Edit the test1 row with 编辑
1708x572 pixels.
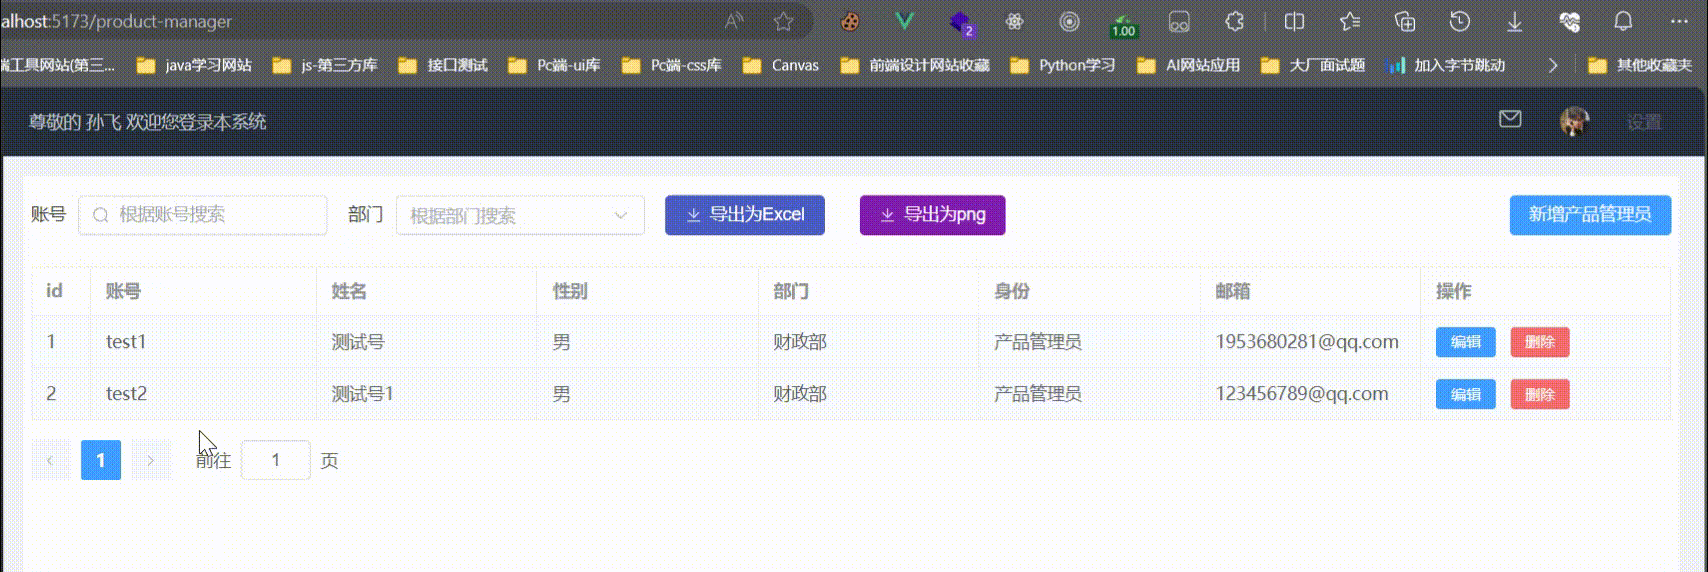click(x=1466, y=342)
